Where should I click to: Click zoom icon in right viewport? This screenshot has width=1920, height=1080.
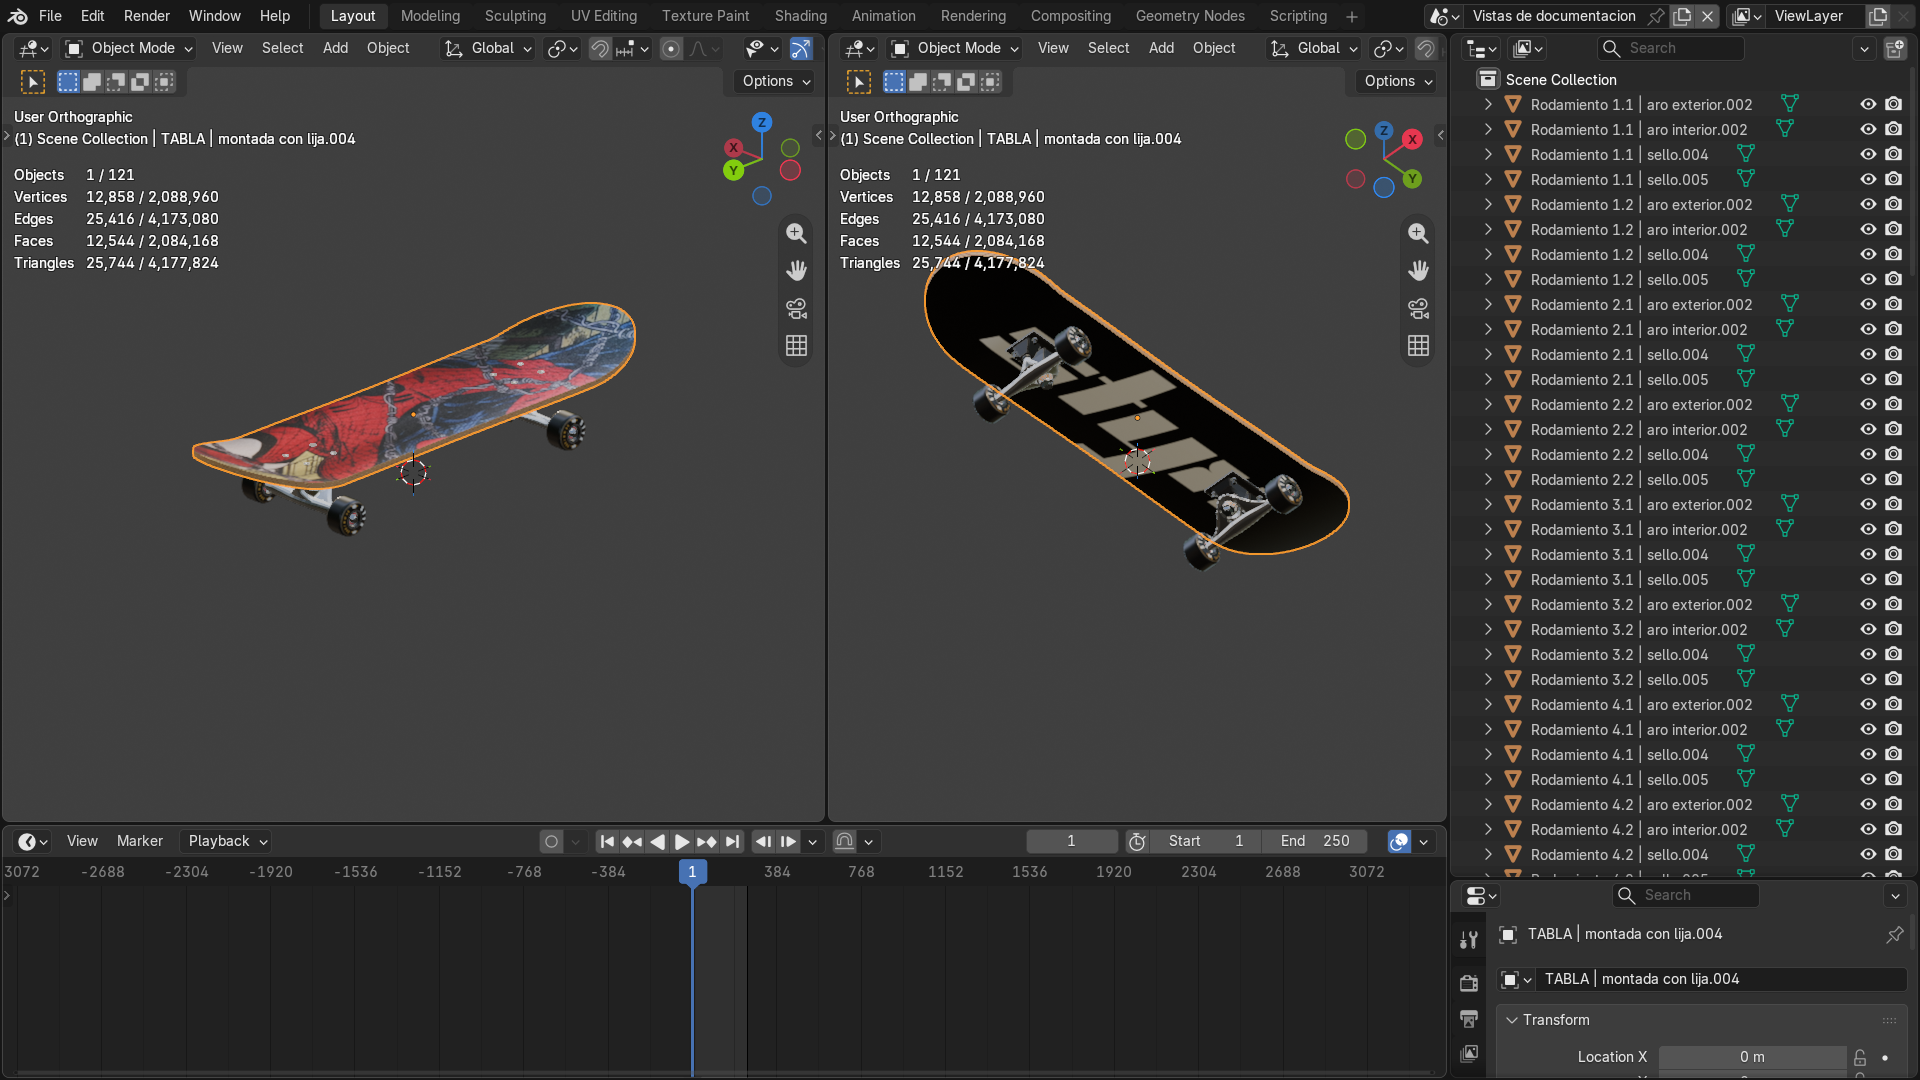[x=1418, y=233]
